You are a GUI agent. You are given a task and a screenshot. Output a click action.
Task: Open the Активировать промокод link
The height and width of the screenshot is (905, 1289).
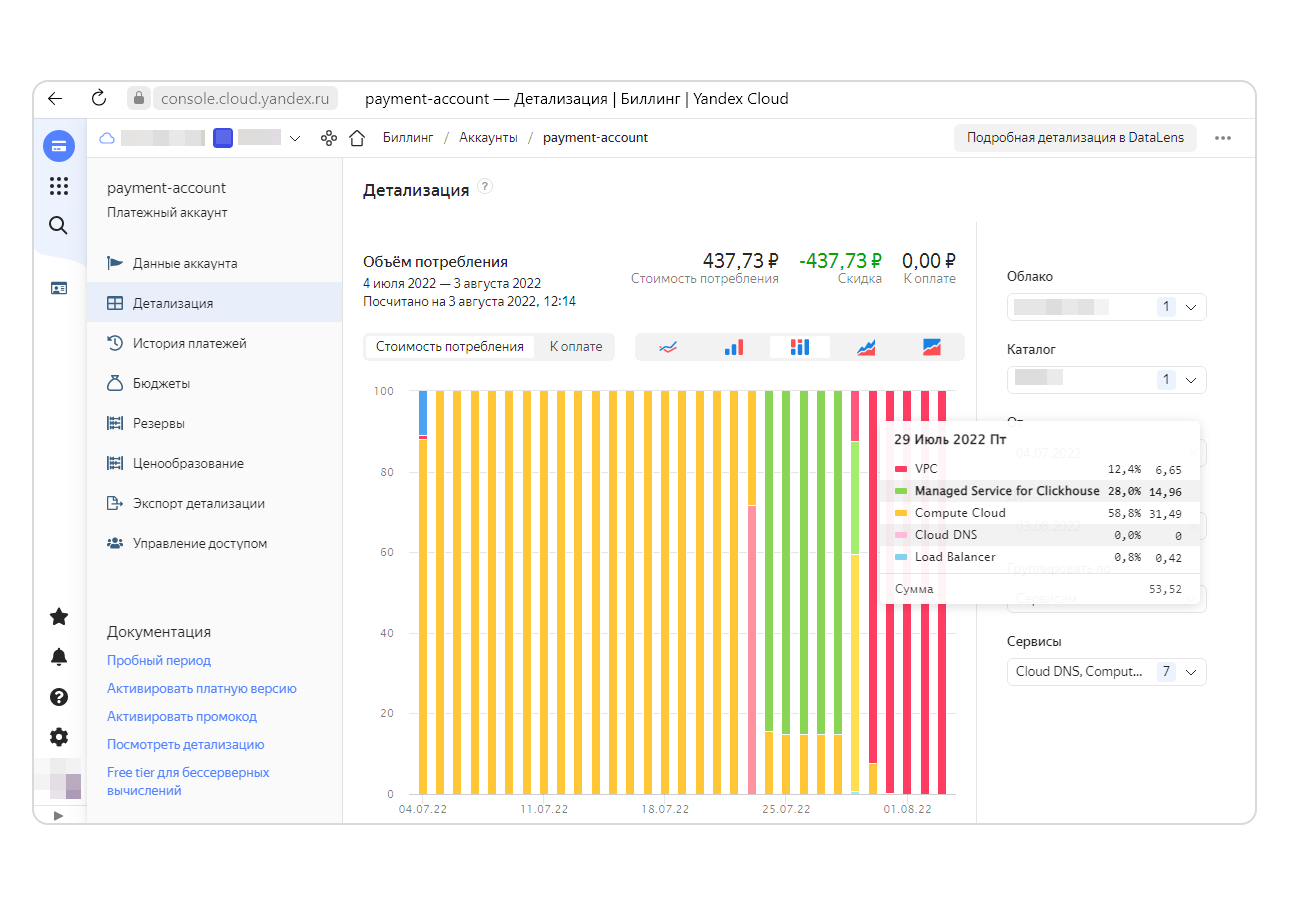[182, 717]
